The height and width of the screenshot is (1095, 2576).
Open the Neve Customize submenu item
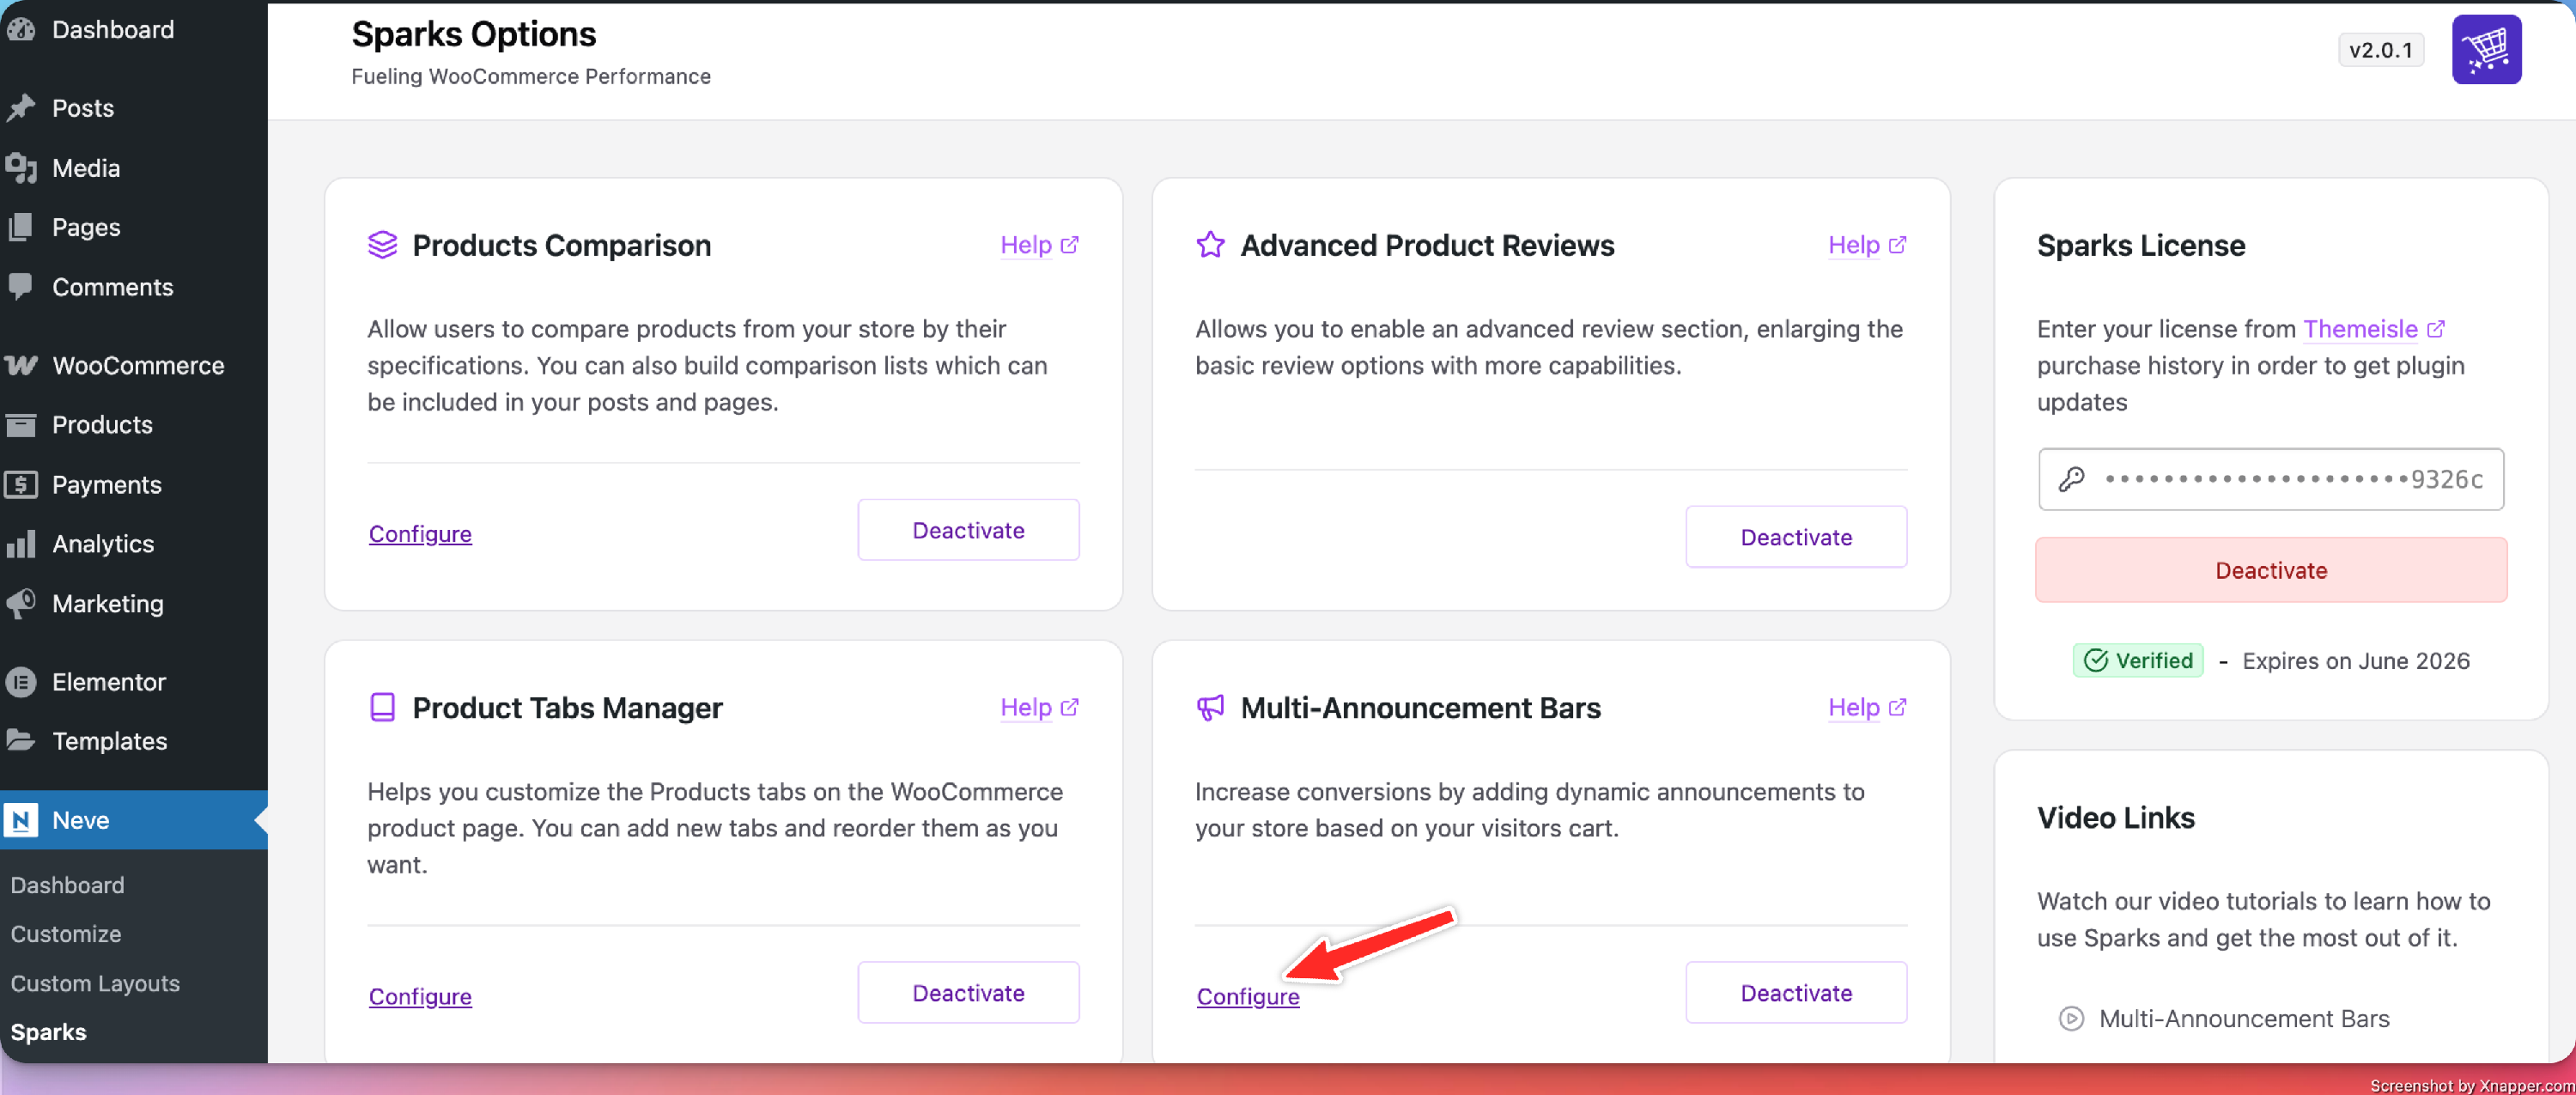pos(65,934)
